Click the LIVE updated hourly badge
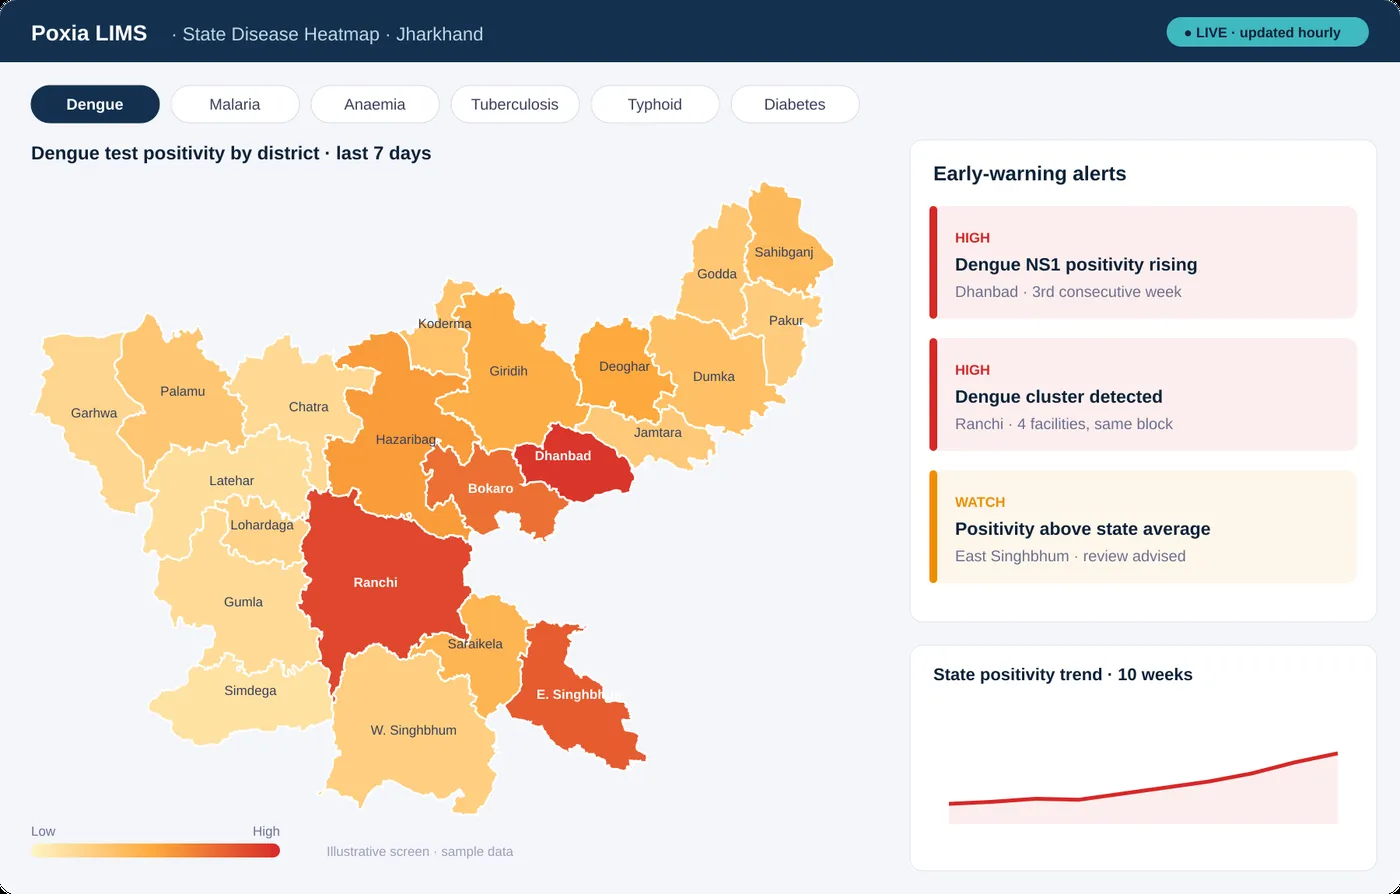Screen dimensions: 1400x894 click(1267, 32)
